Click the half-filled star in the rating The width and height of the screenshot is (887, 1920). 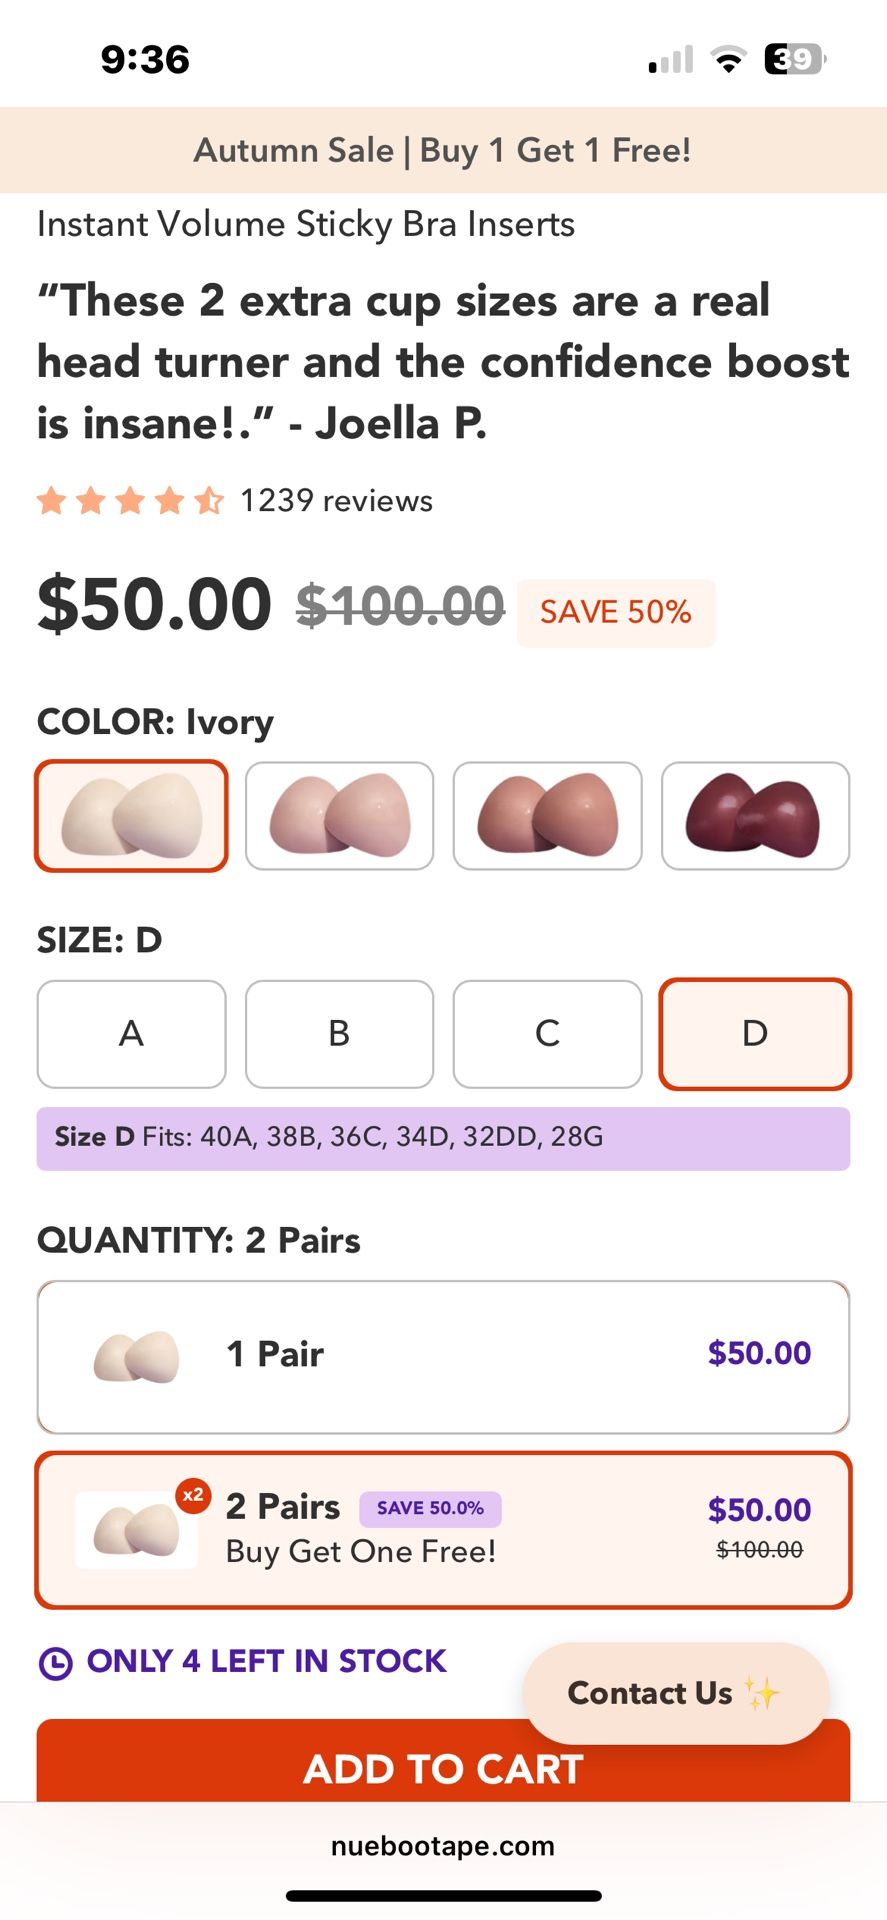click(x=208, y=500)
